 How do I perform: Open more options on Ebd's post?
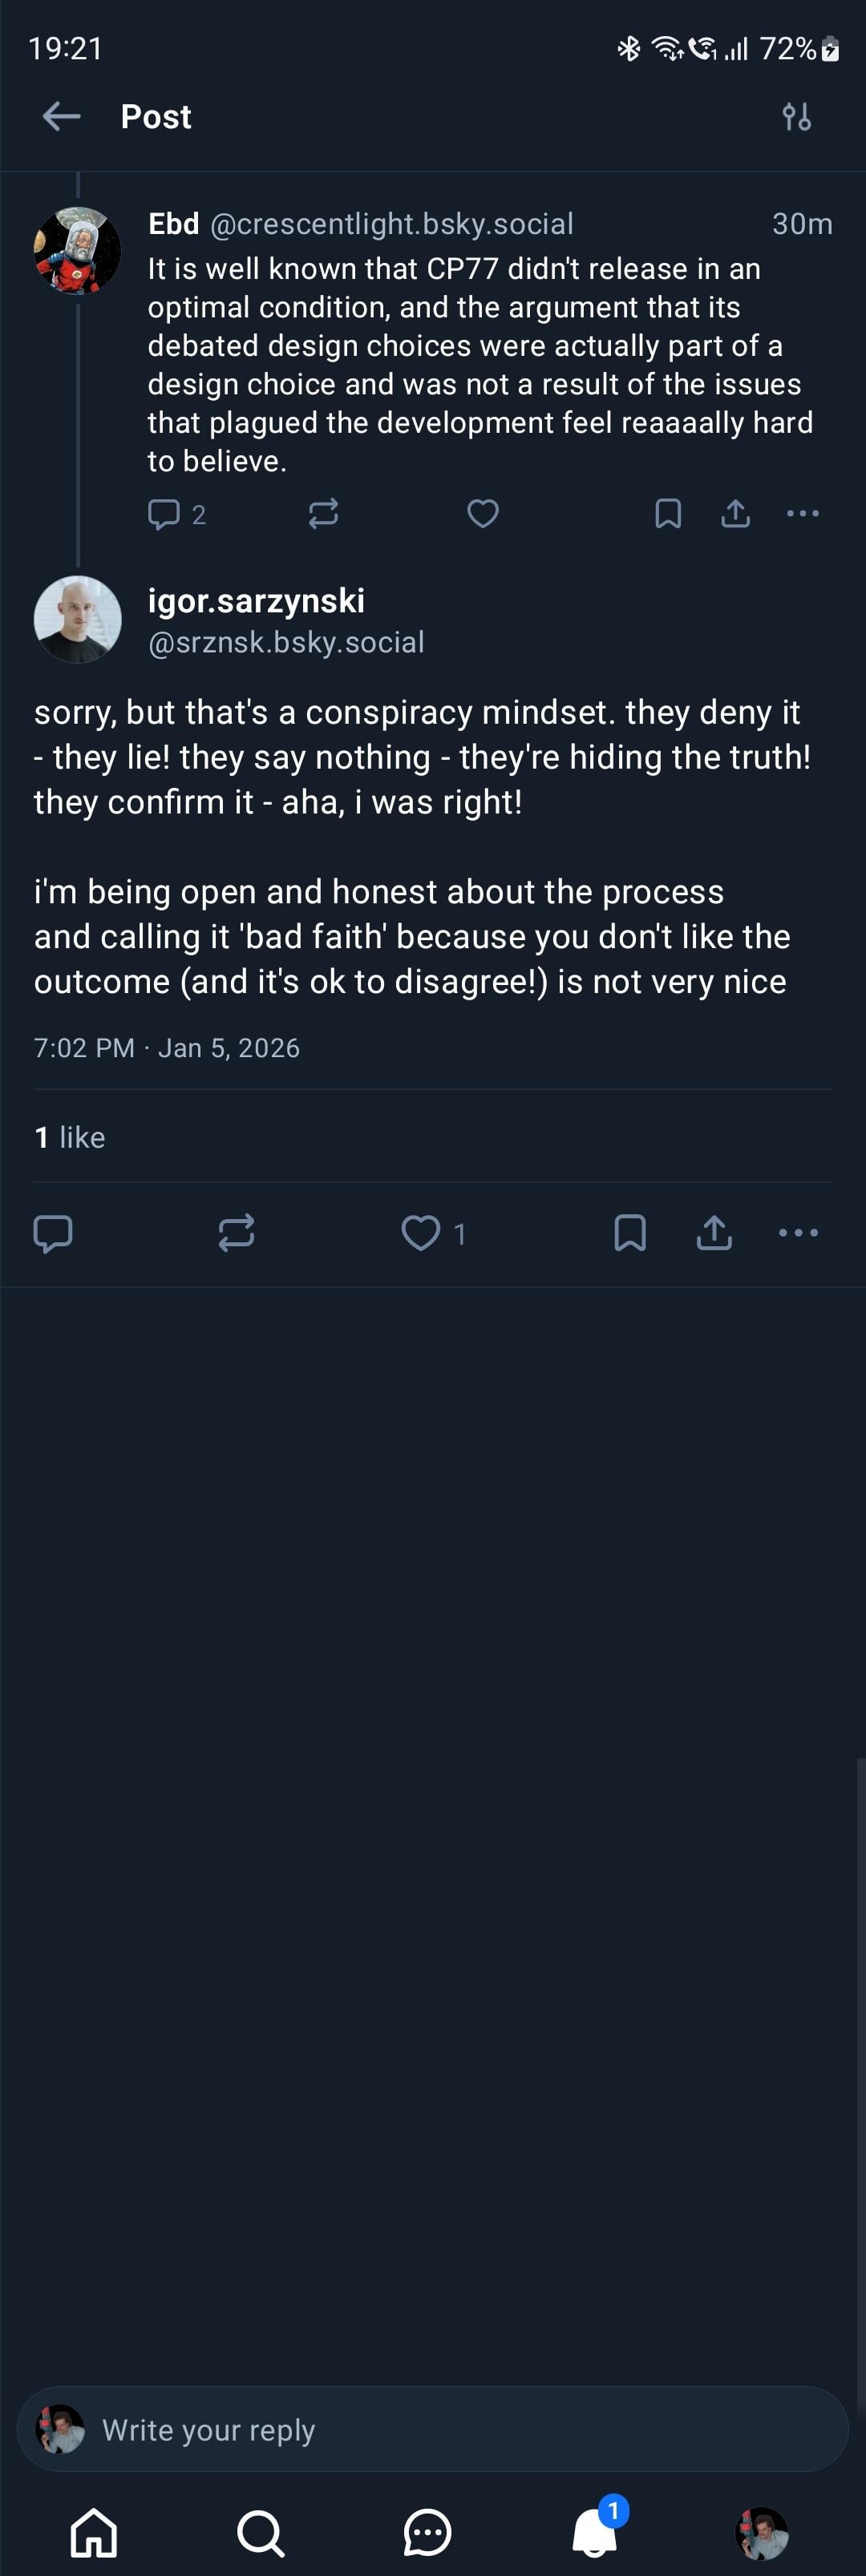(803, 514)
